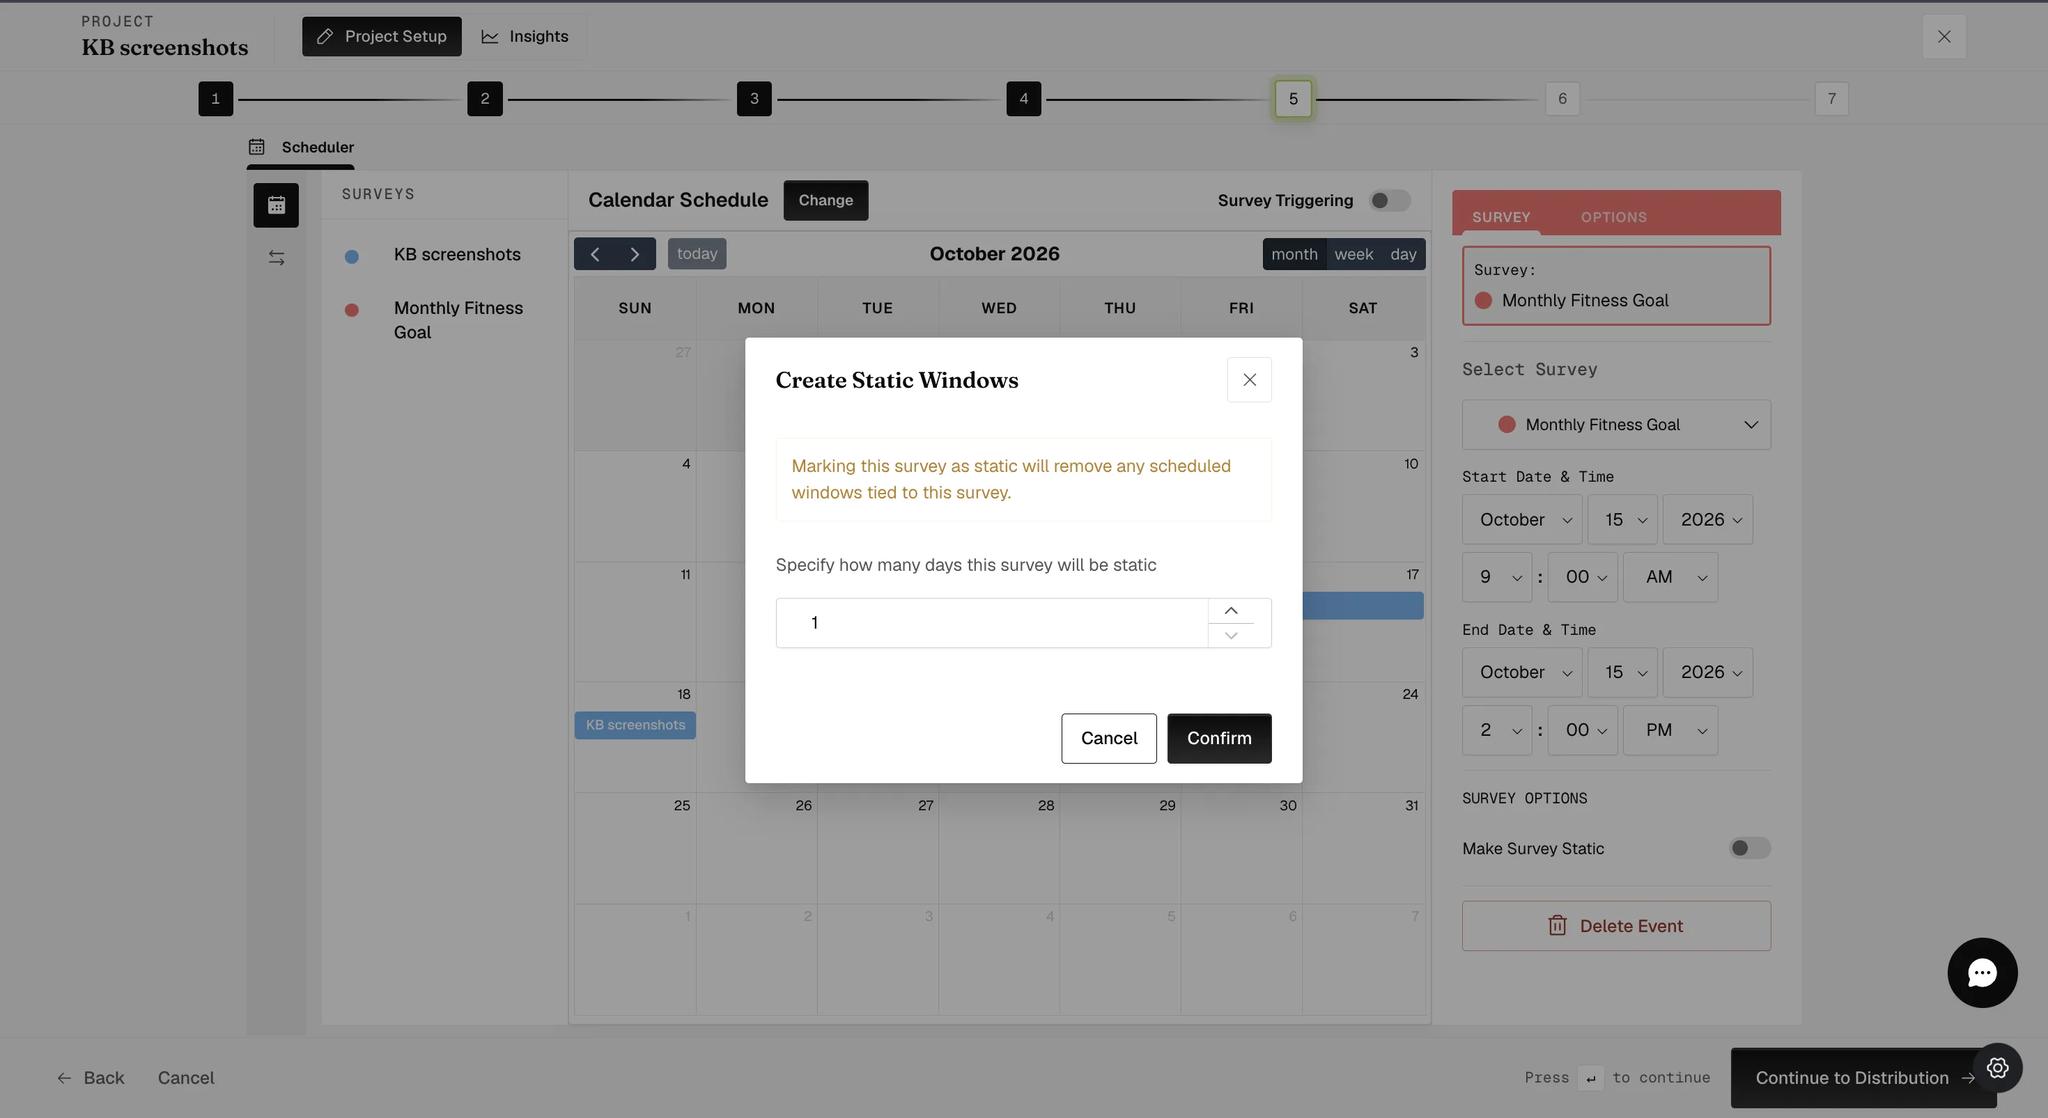Confirm the static window creation
Viewport: 2048px width, 1118px height.
click(1219, 738)
